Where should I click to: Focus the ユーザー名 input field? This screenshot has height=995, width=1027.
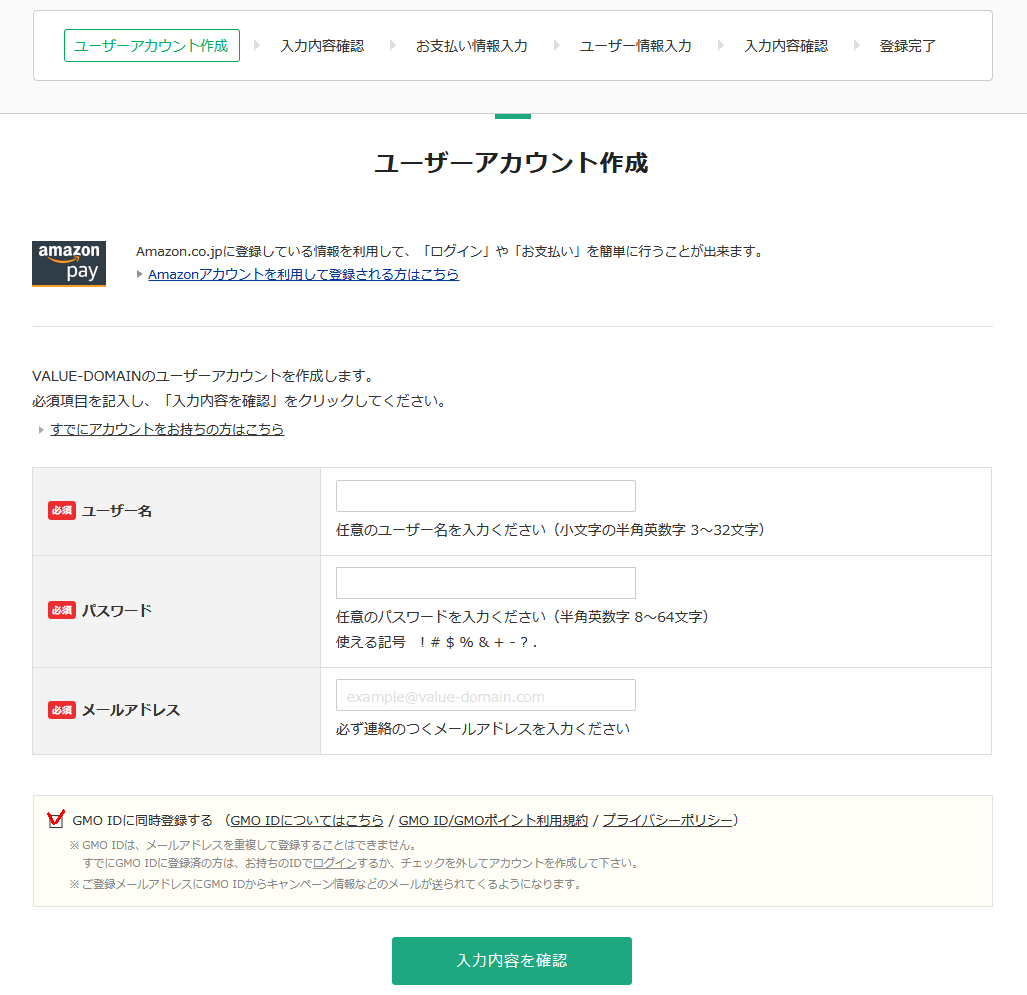(485, 496)
